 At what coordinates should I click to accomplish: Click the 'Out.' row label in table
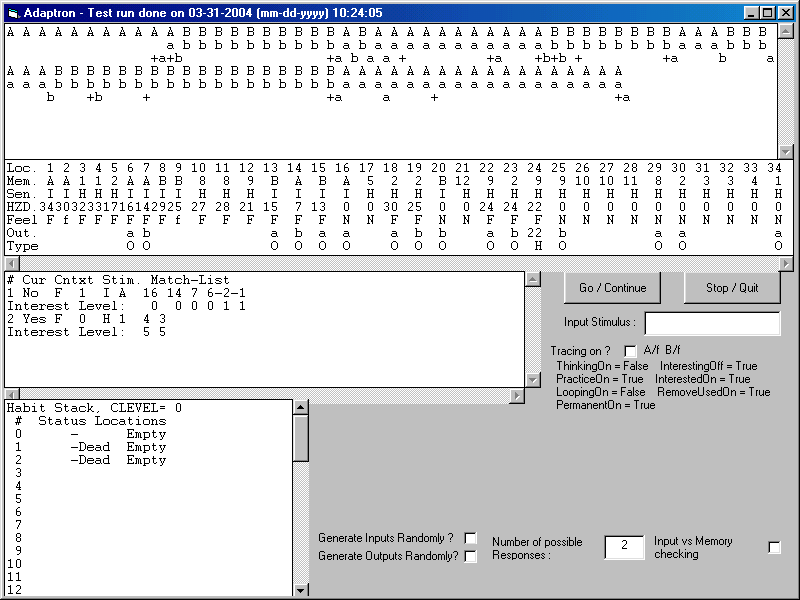click(x=21, y=233)
